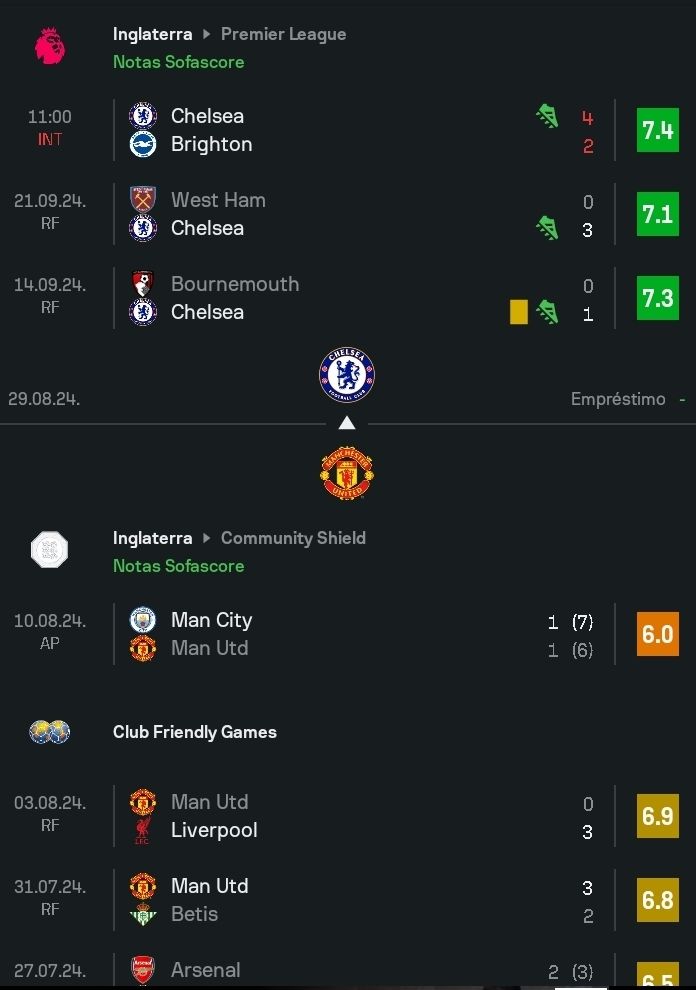
Task: Click the Community Shield competition icon
Action: coord(49,550)
